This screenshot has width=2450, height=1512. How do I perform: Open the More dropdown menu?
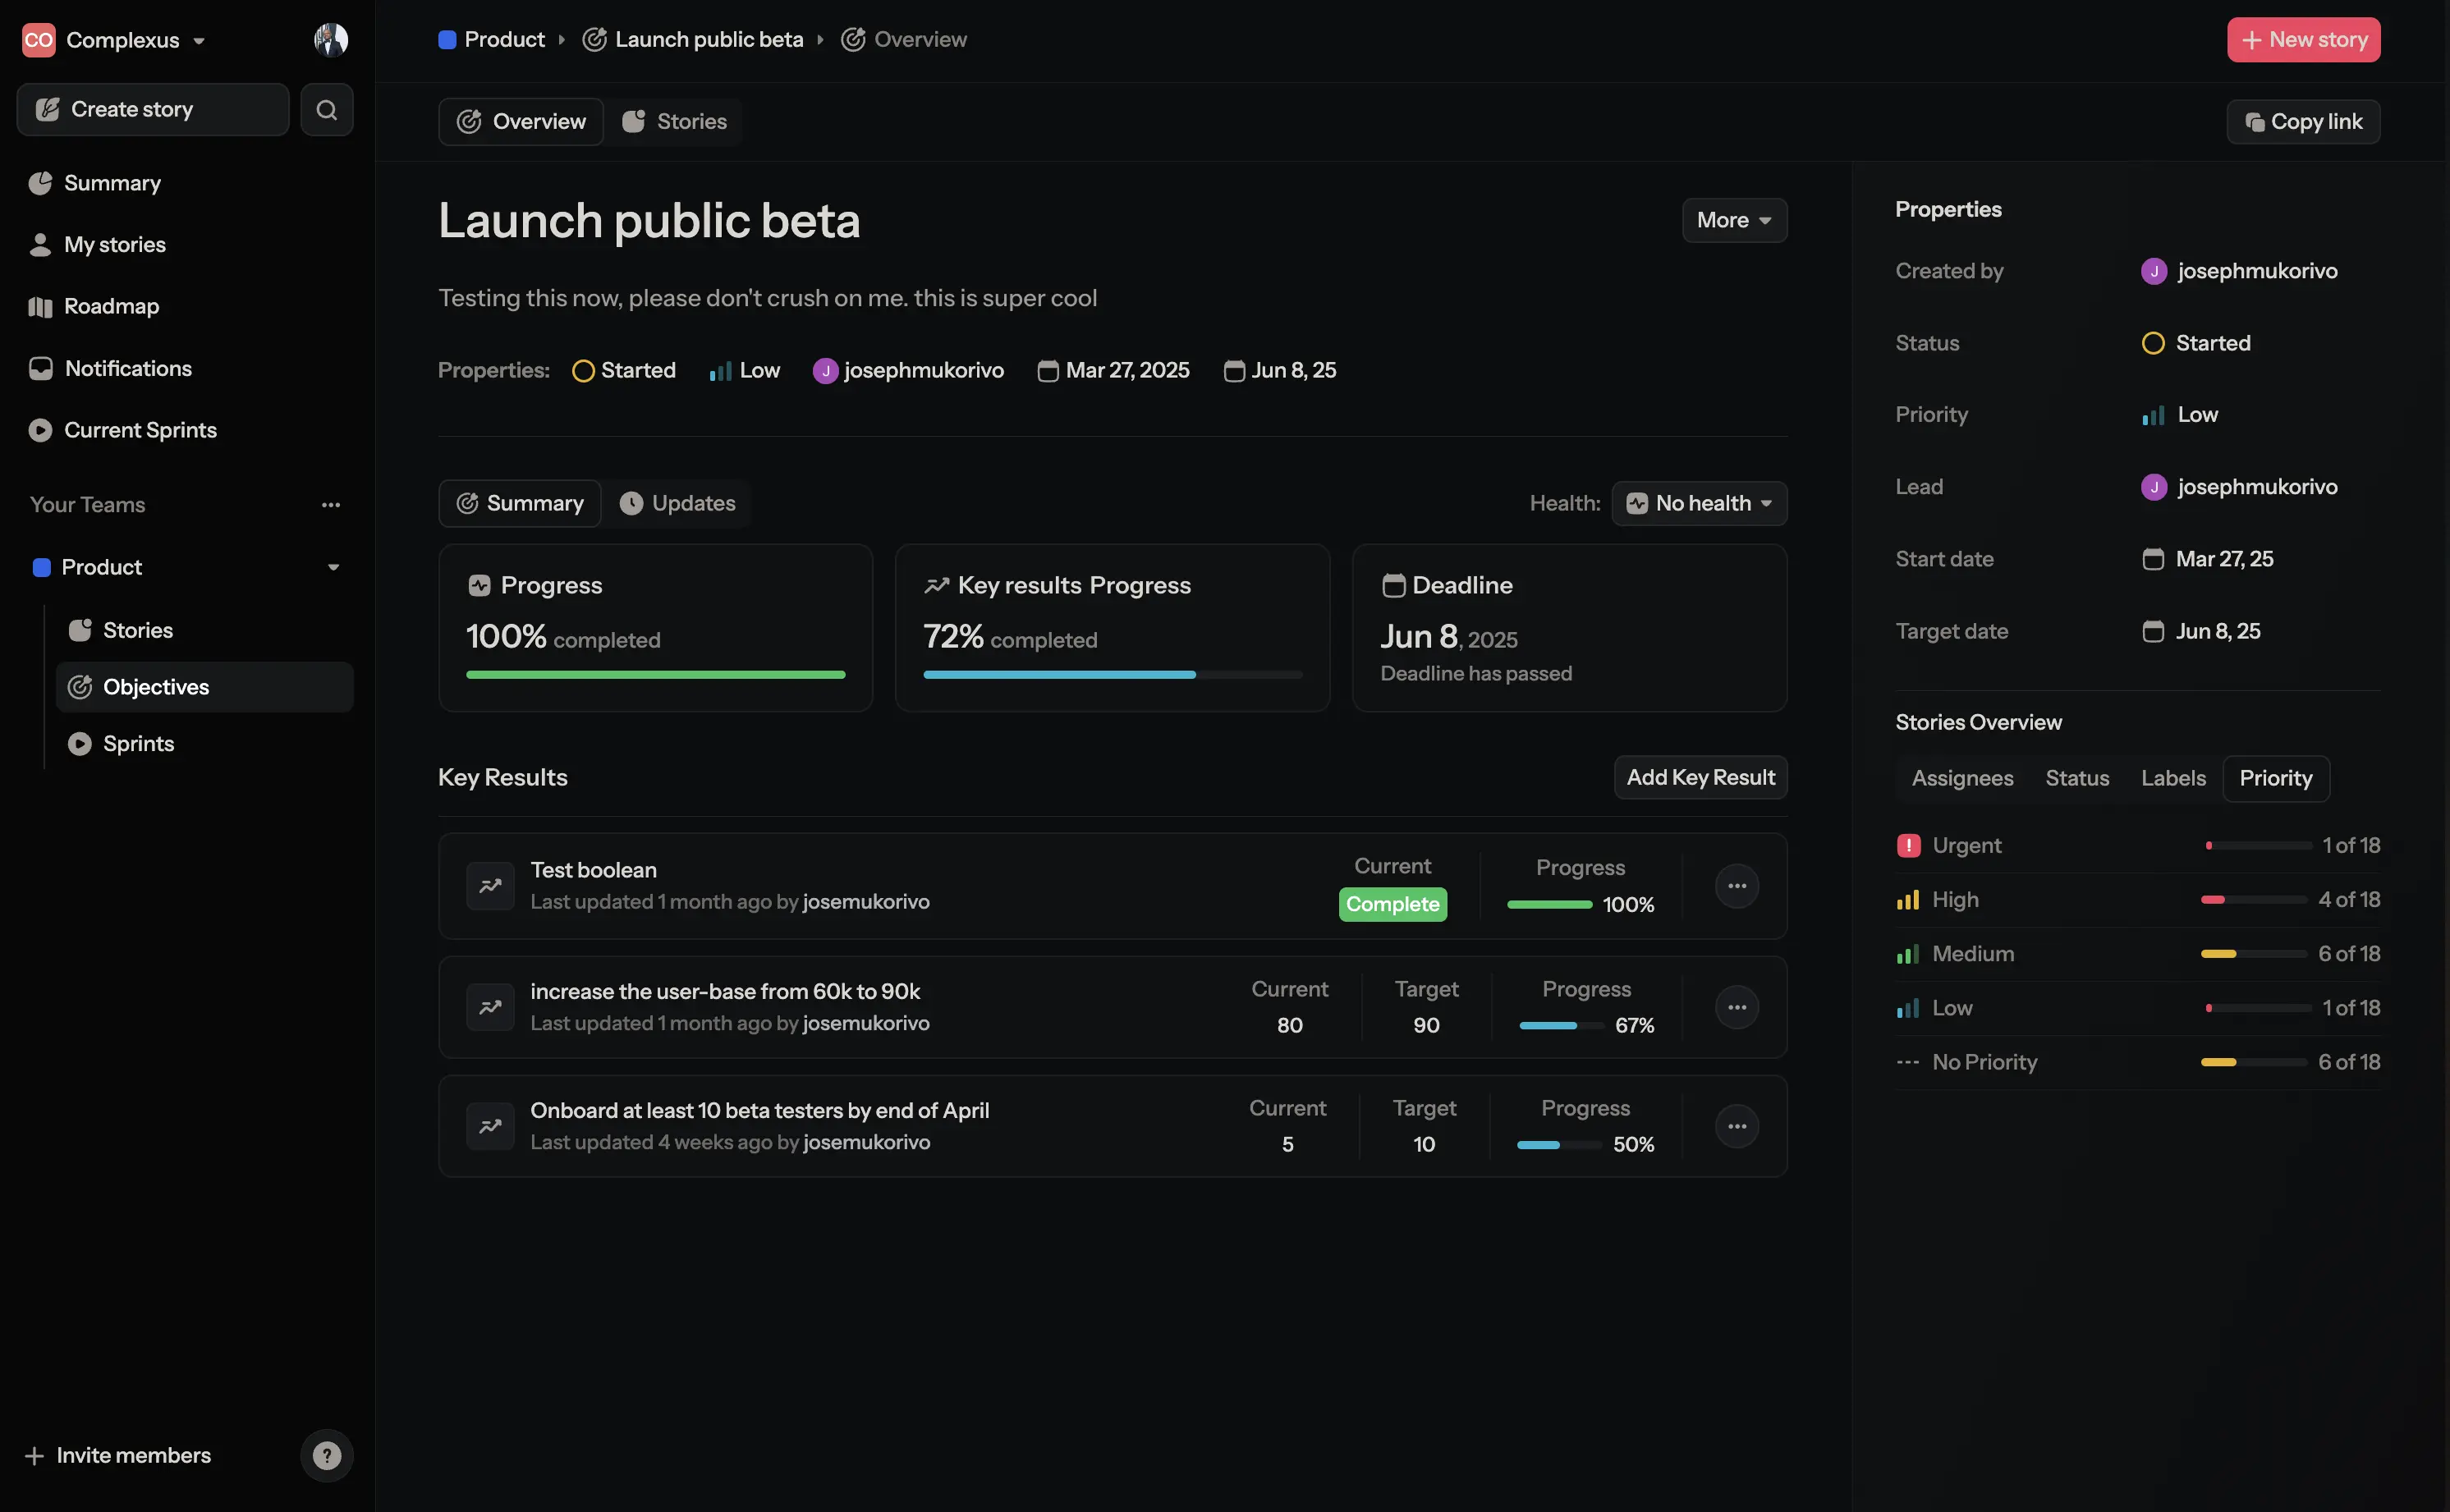pos(1734,220)
